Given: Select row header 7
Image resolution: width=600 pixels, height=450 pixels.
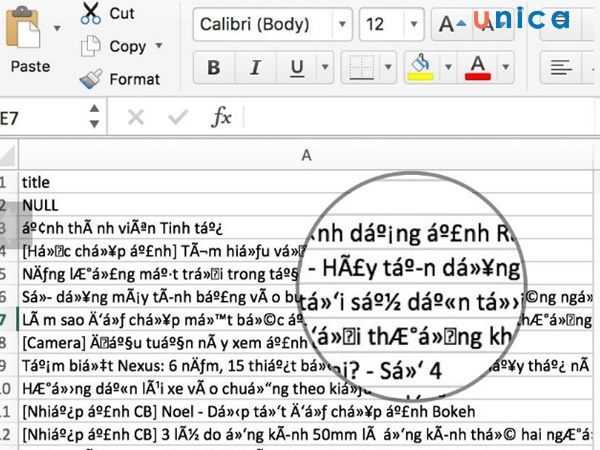Looking at the screenshot, I should [8, 320].
